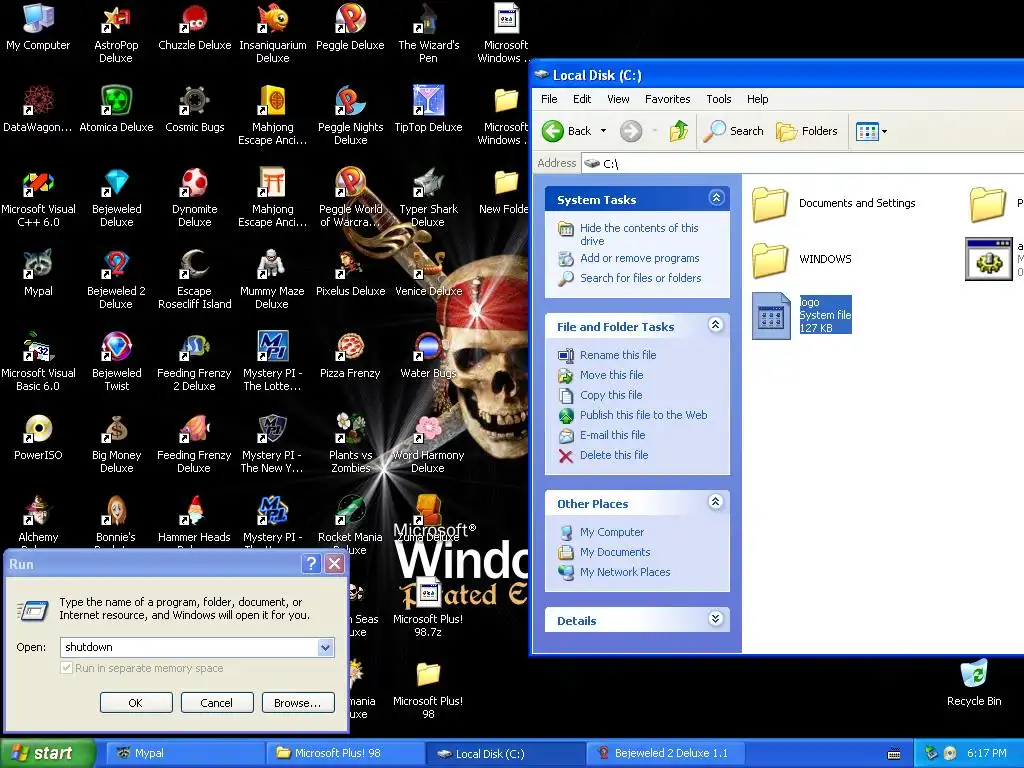Toggle the Folders pane button
The image size is (1024, 768).
coord(807,131)
